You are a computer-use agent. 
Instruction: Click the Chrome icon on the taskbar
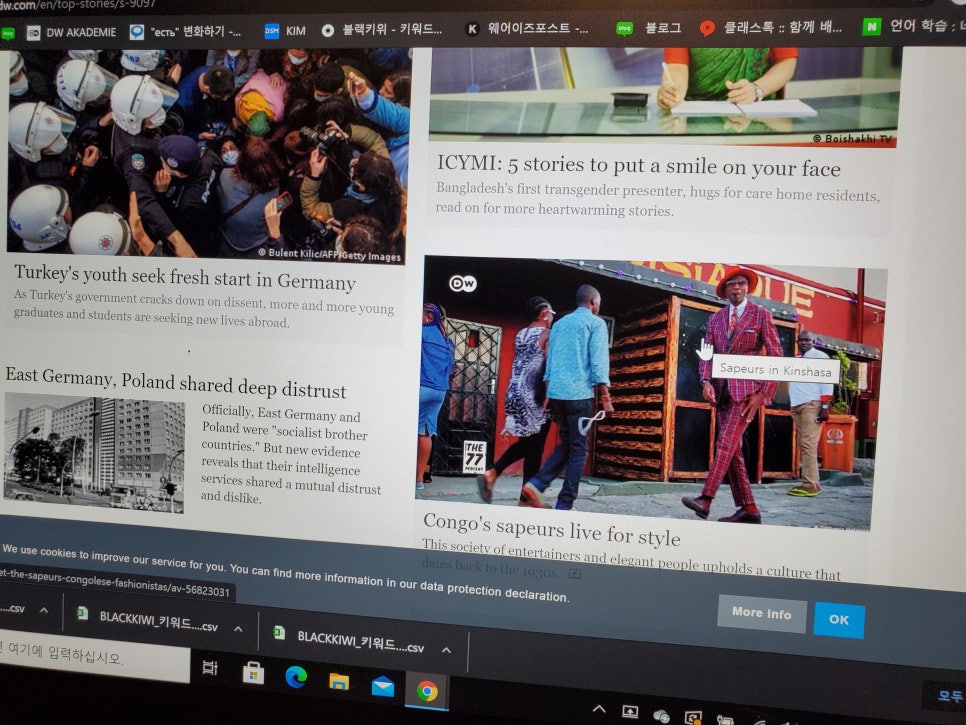coord(427,691)
